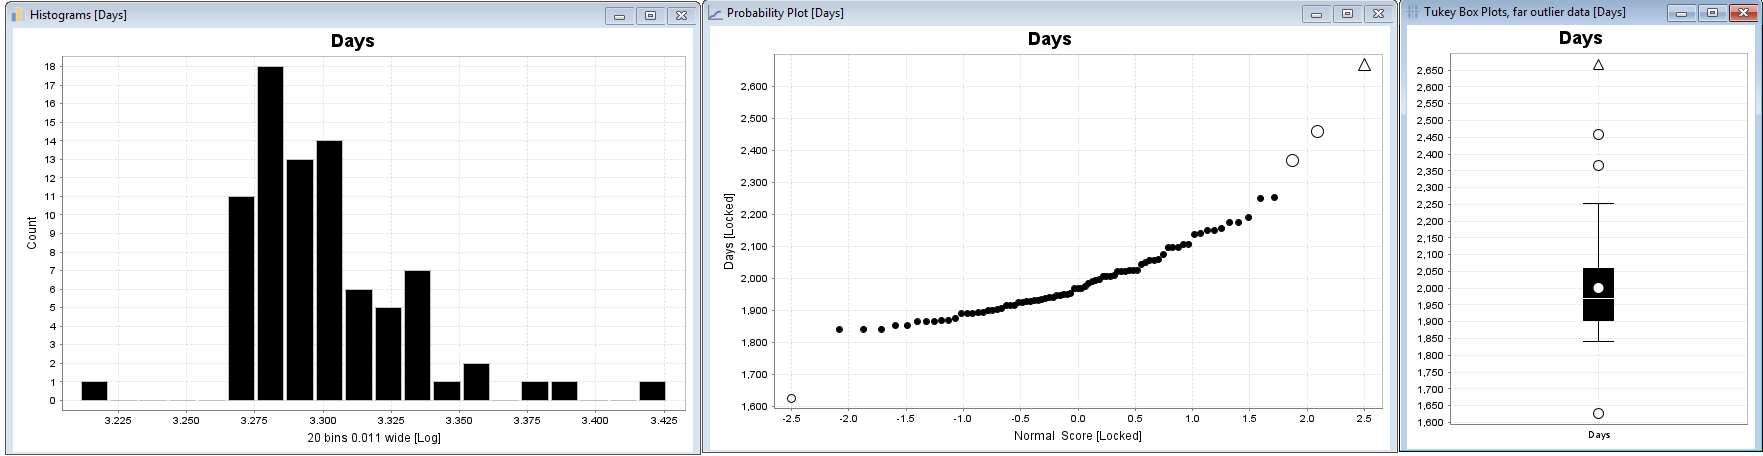Close the Probability Plot [Days] window
Screen dimensions: 1763x456
point(1378,14)
